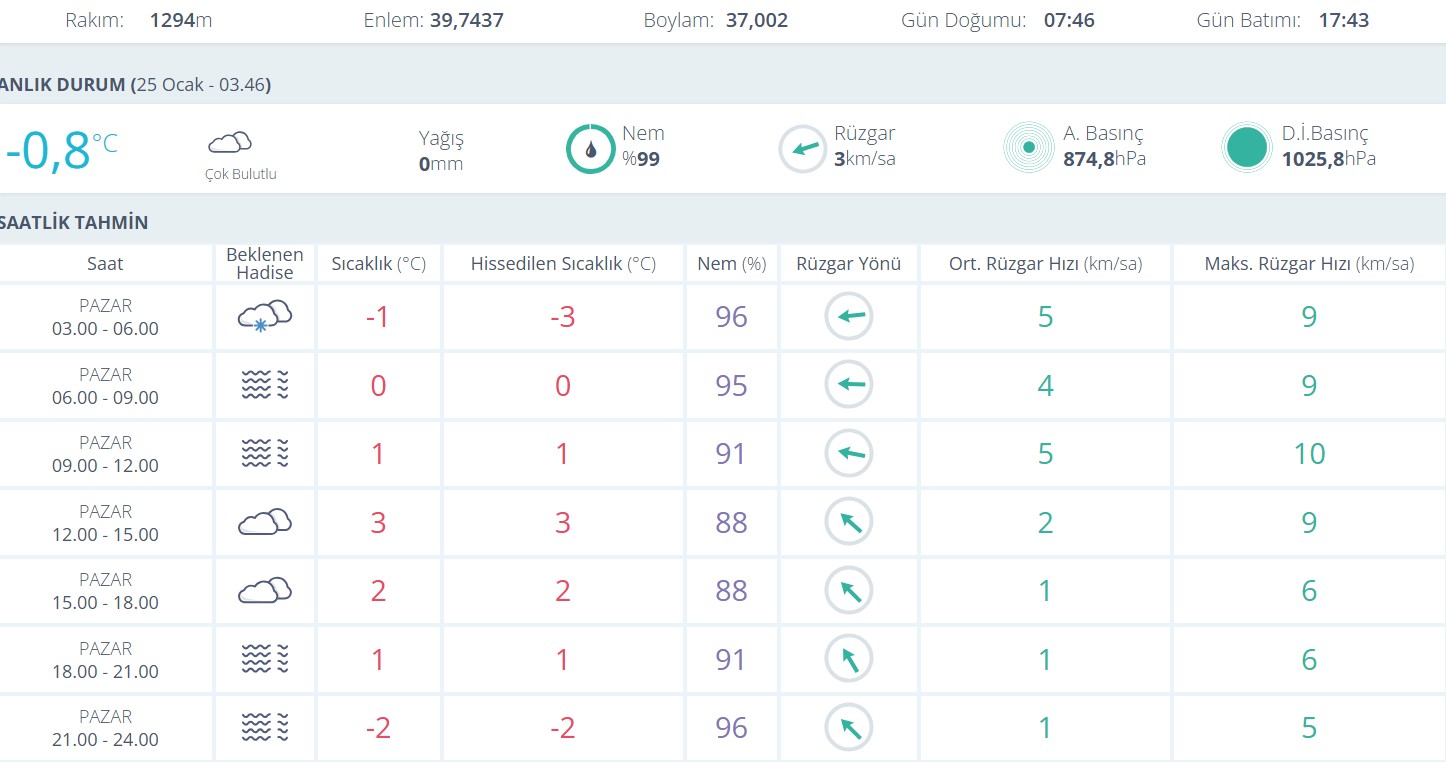
Task: Click the cloud icon for 12.00-15.00
Action: click(264, 522)
